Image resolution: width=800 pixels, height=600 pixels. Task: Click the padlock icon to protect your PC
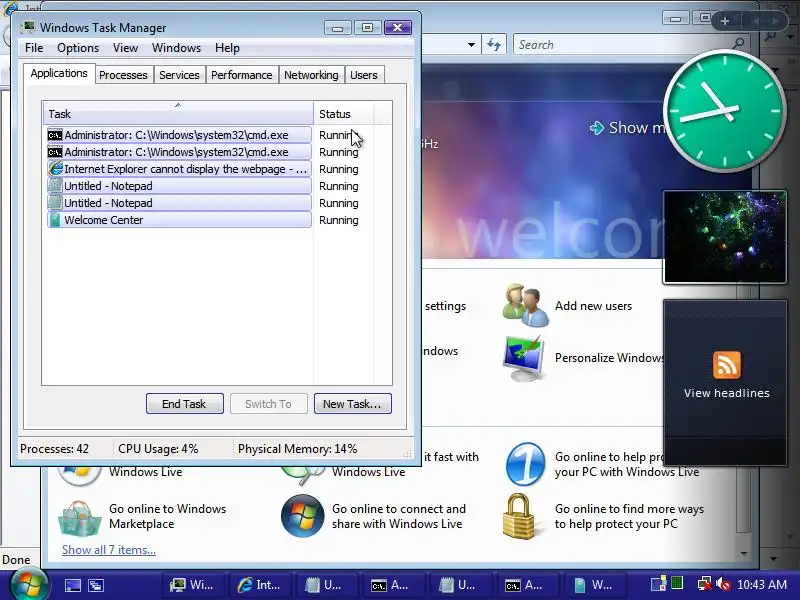[518, 516]
